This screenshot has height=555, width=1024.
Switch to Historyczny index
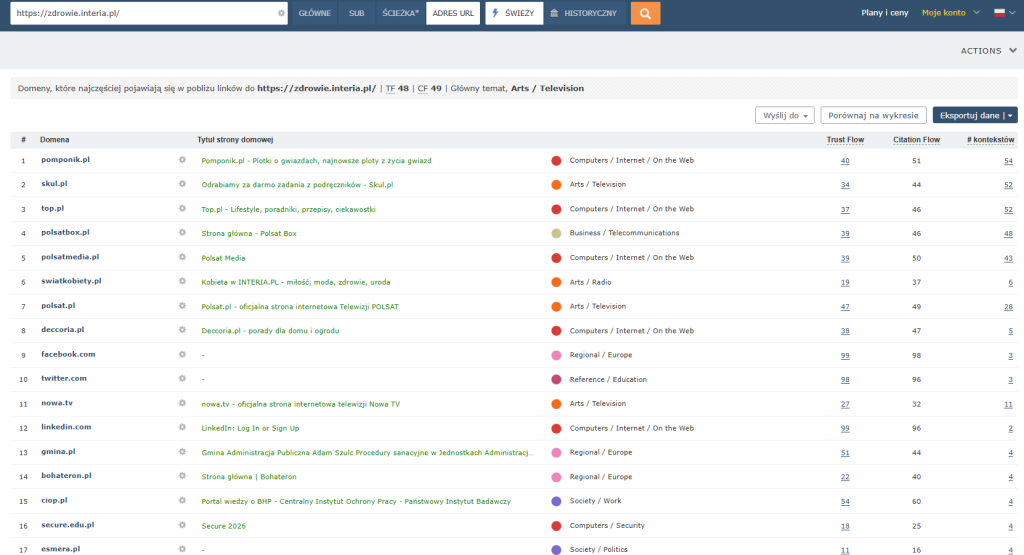[584, 13]
